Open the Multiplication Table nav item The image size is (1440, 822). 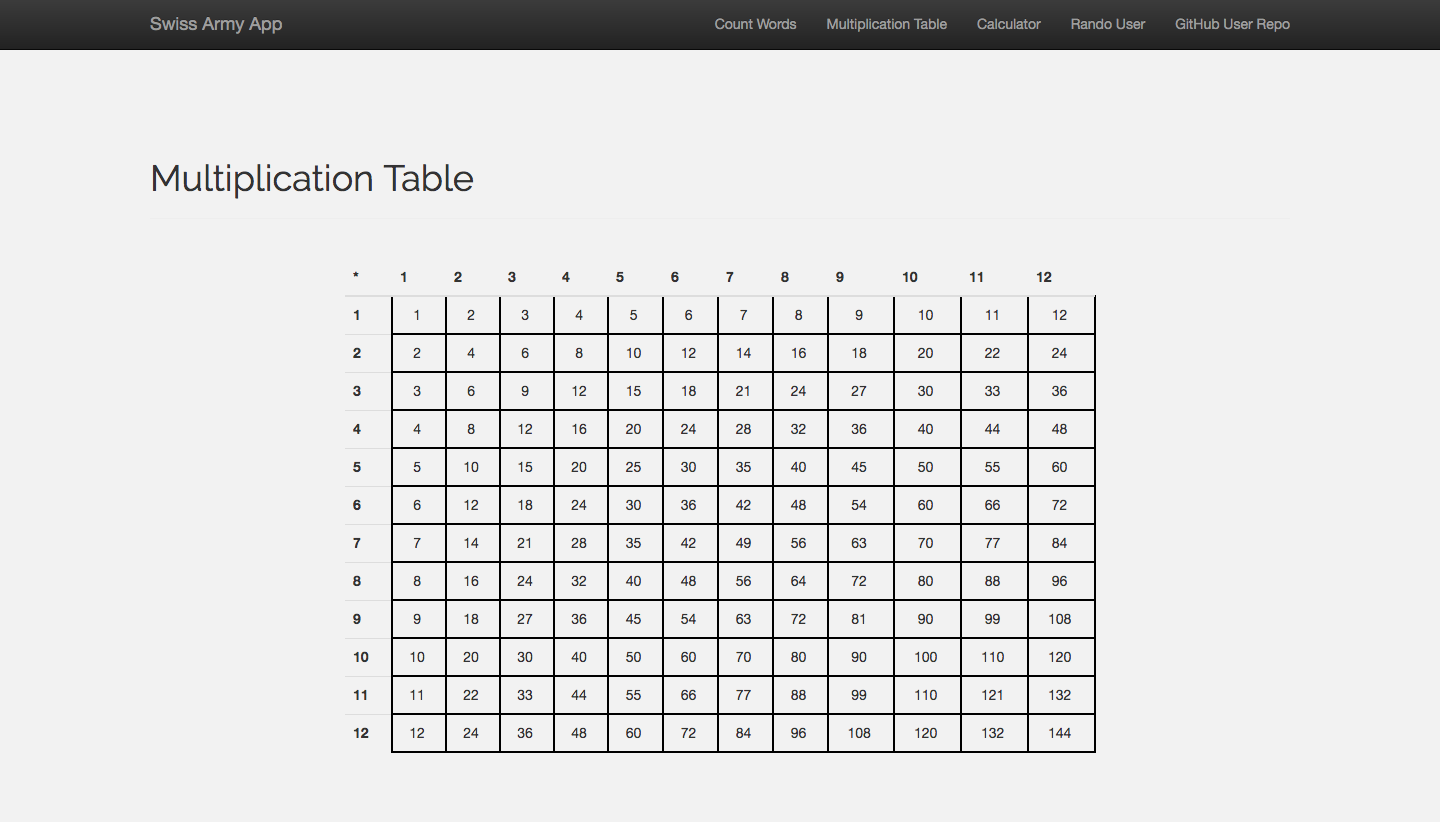click(886, 24)
